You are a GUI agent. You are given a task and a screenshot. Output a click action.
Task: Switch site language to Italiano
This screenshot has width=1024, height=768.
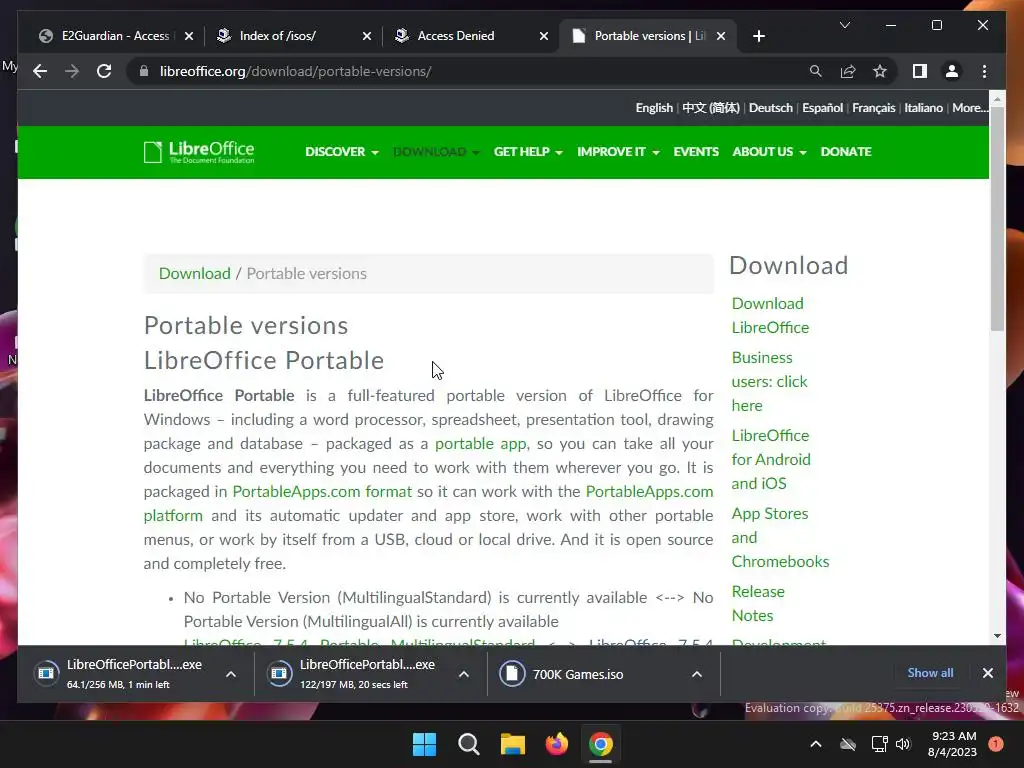tap(923, 108)
